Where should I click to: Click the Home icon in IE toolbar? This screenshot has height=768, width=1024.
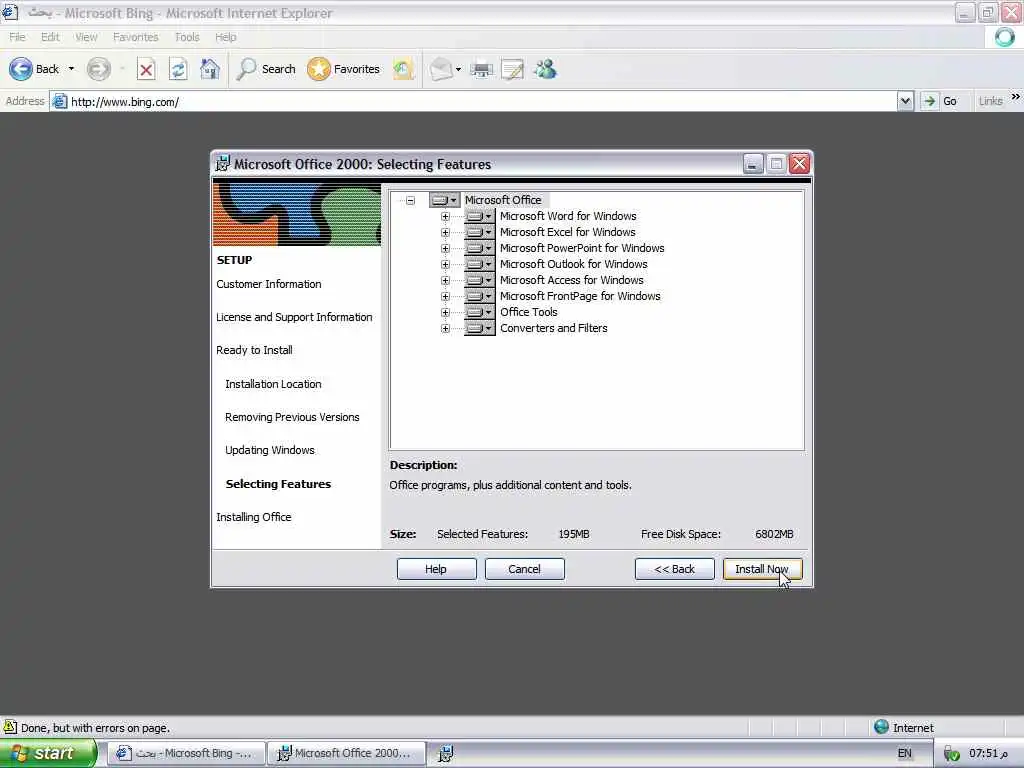[210, 69]
